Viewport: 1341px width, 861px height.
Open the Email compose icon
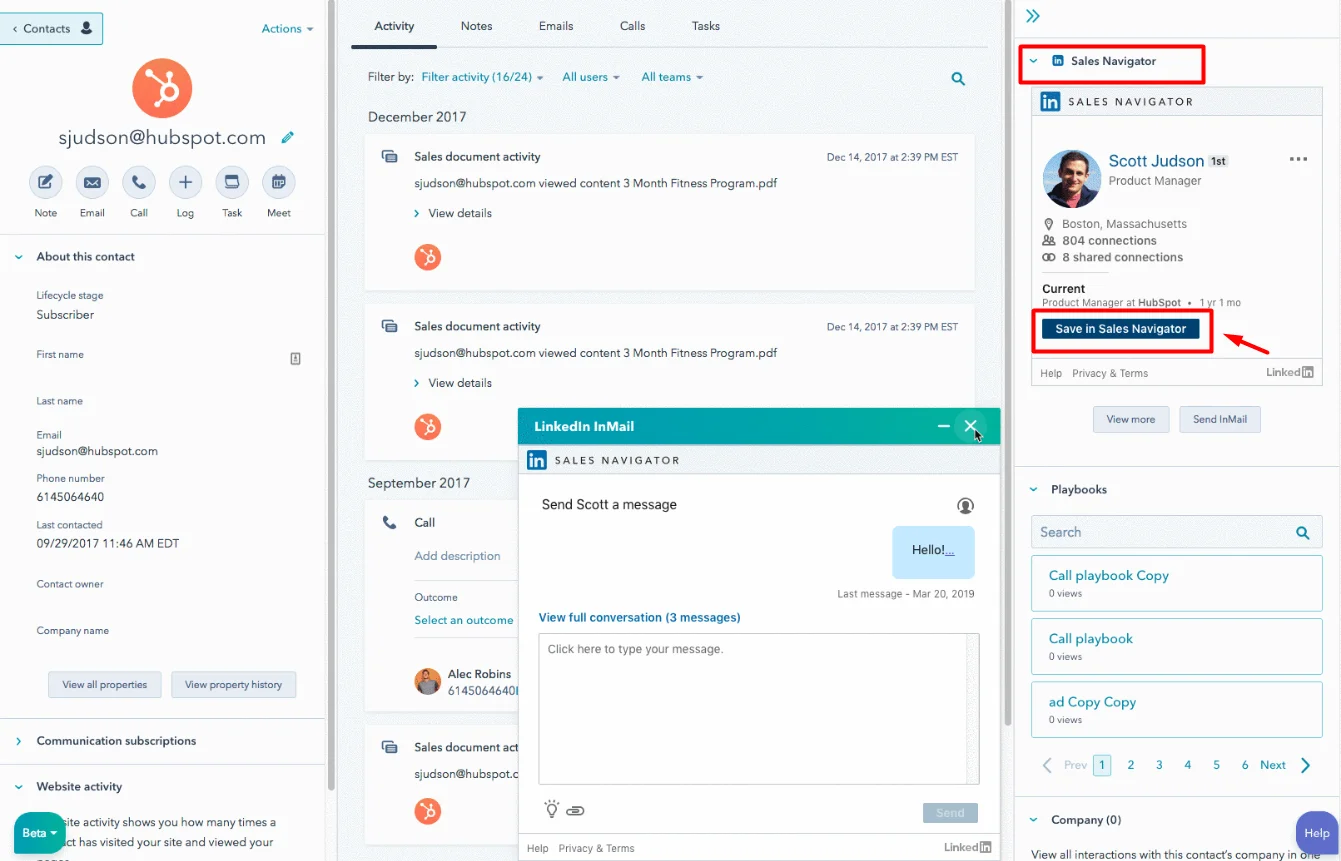pyautogui.click(x=92, y=182)
